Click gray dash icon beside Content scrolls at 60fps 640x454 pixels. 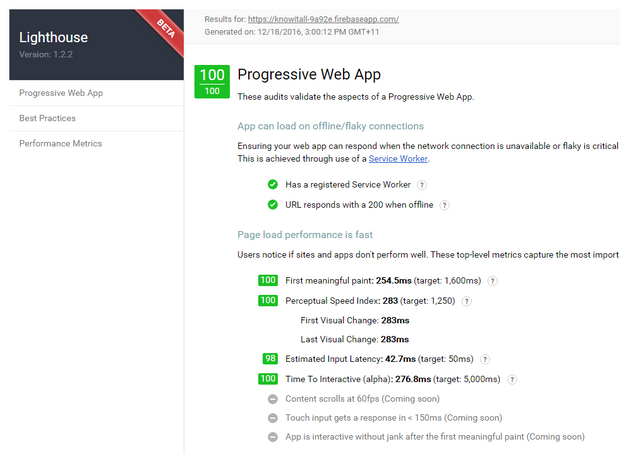[273, 399]
